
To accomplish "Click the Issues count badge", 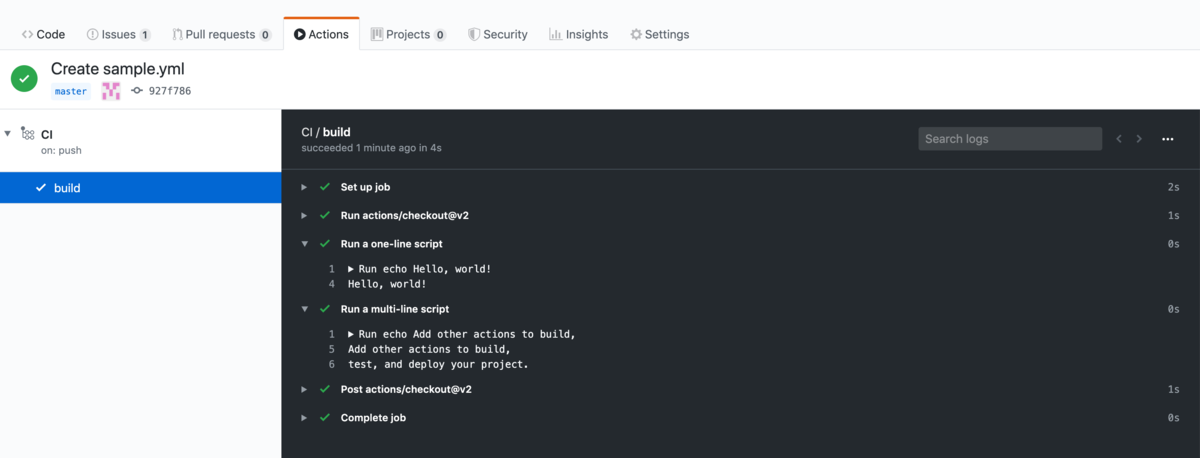I will coord(145,35).
